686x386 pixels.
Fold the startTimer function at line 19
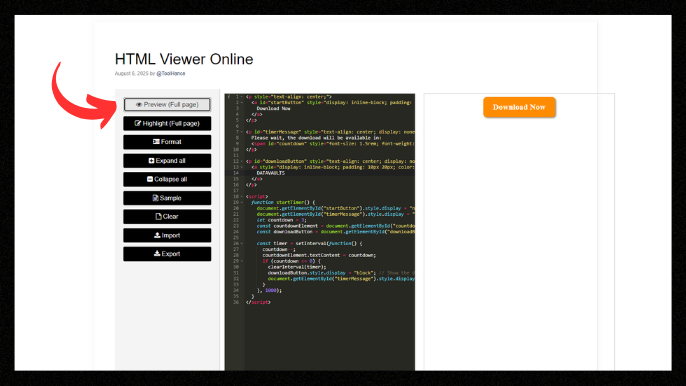click(x=242, y=202)
